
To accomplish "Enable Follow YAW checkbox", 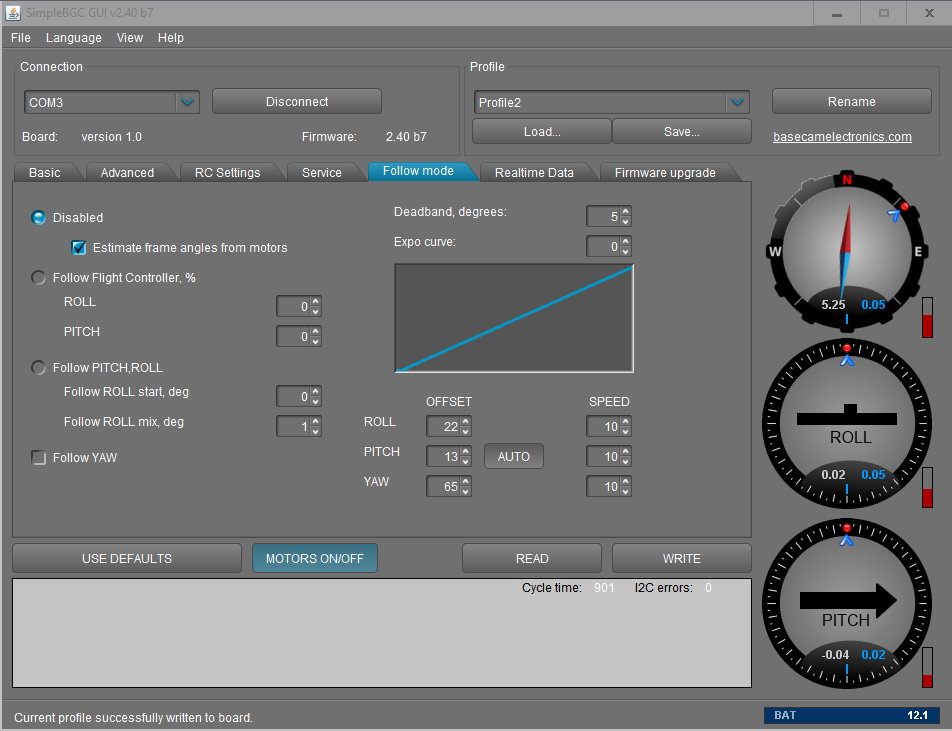I will [40, 458].
